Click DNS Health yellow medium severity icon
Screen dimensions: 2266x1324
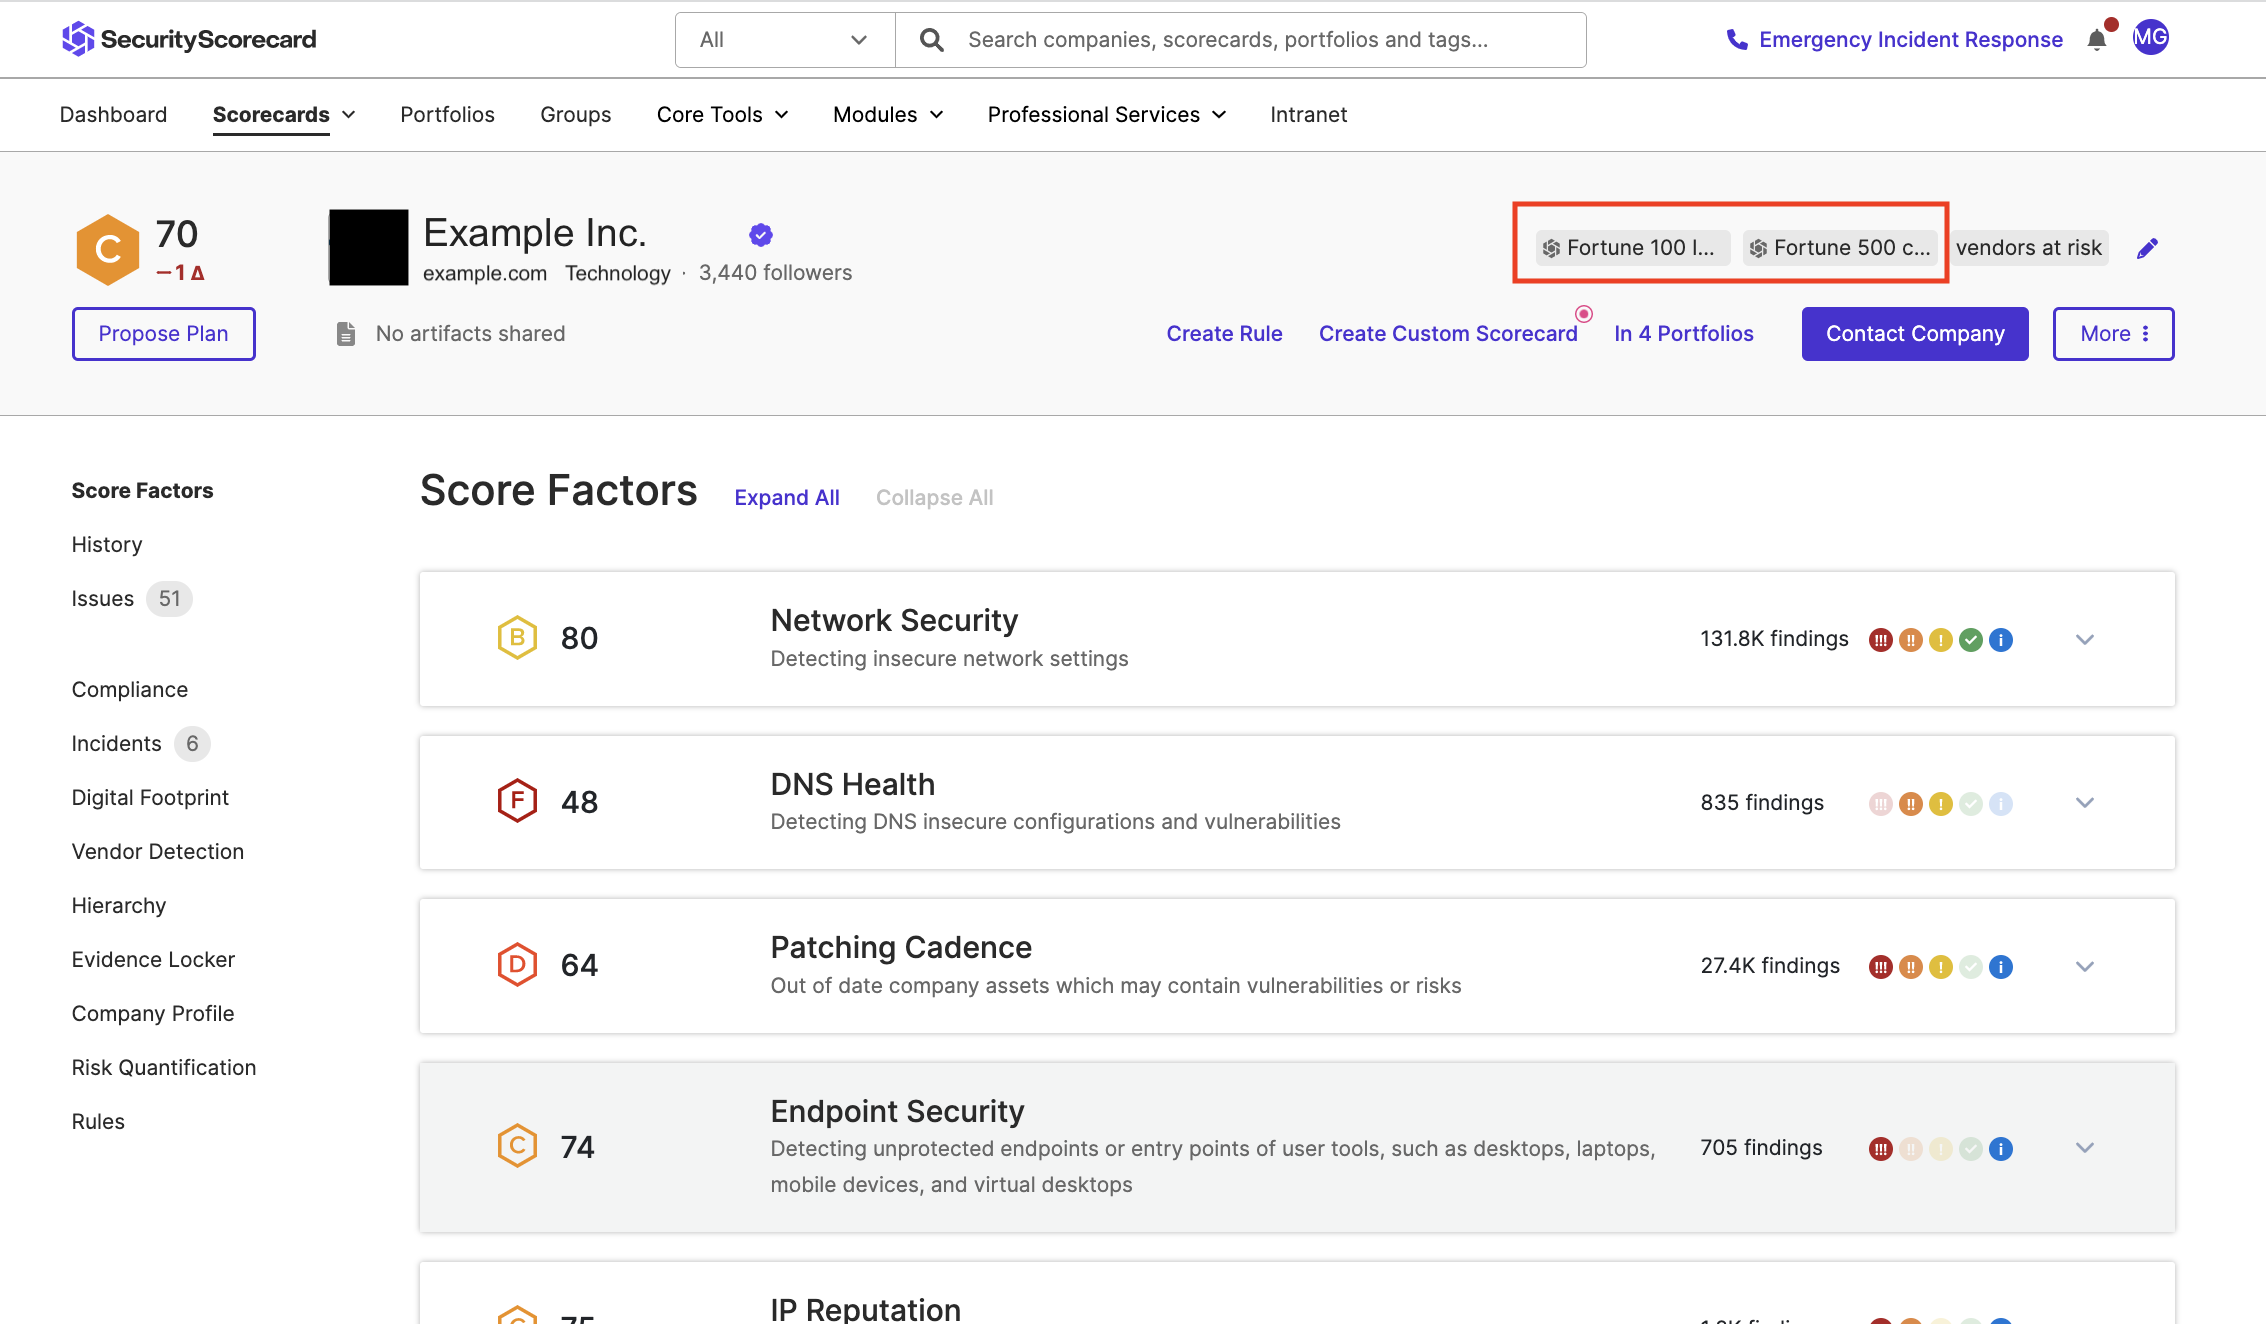pyautogui.click(x=1941, y=804)
